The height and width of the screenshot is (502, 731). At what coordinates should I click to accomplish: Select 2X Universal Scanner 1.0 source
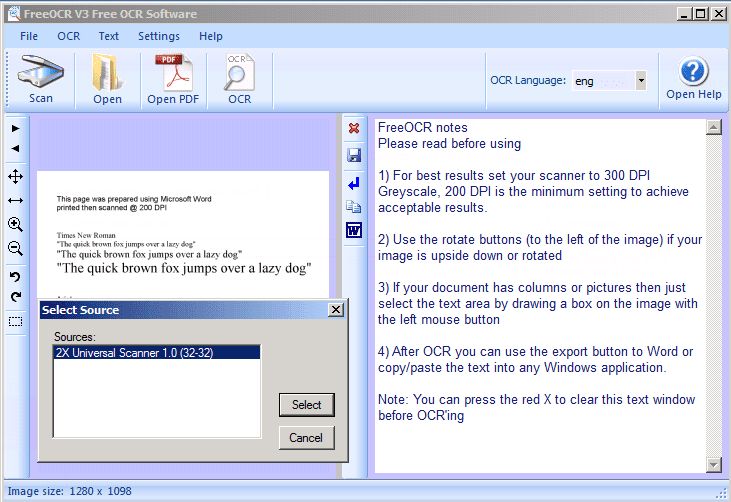[x=157, y=352]
